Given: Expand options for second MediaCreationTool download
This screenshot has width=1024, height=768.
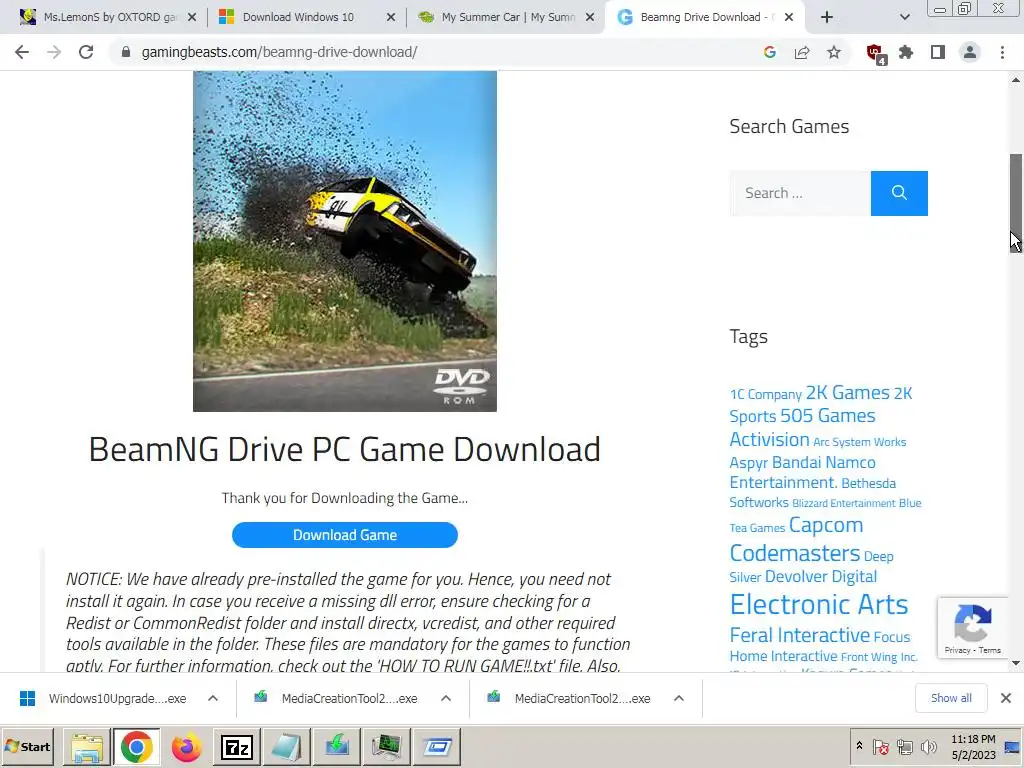Looking at the screenshot, I should [679, 699].
